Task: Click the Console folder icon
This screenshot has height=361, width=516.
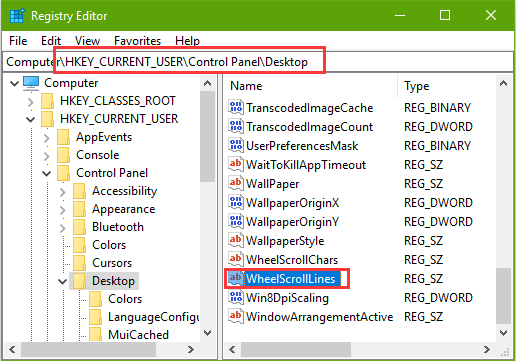Action: pos(63,155)
